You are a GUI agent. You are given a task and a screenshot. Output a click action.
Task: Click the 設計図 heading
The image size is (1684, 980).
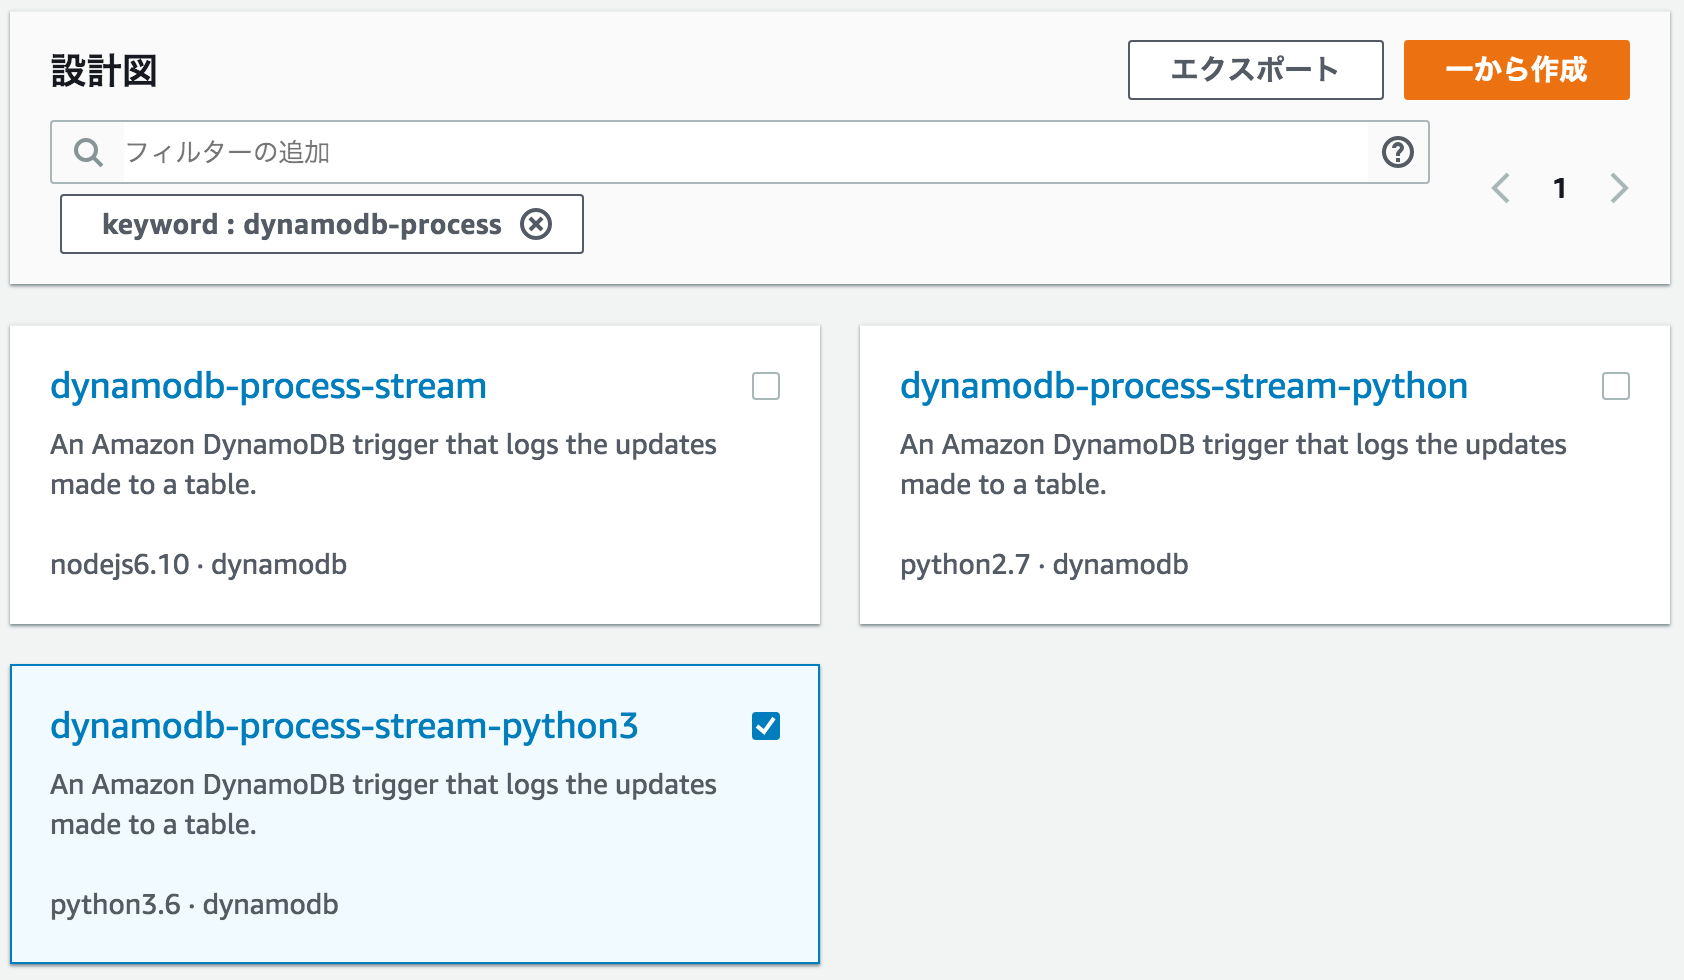(x=104, y=71)
